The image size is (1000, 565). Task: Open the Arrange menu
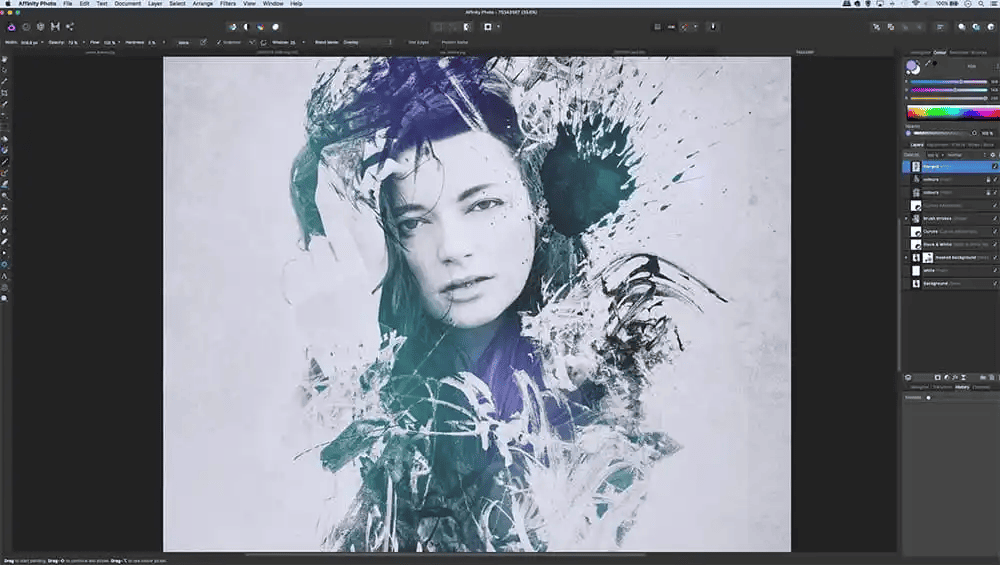coord(203,4)
